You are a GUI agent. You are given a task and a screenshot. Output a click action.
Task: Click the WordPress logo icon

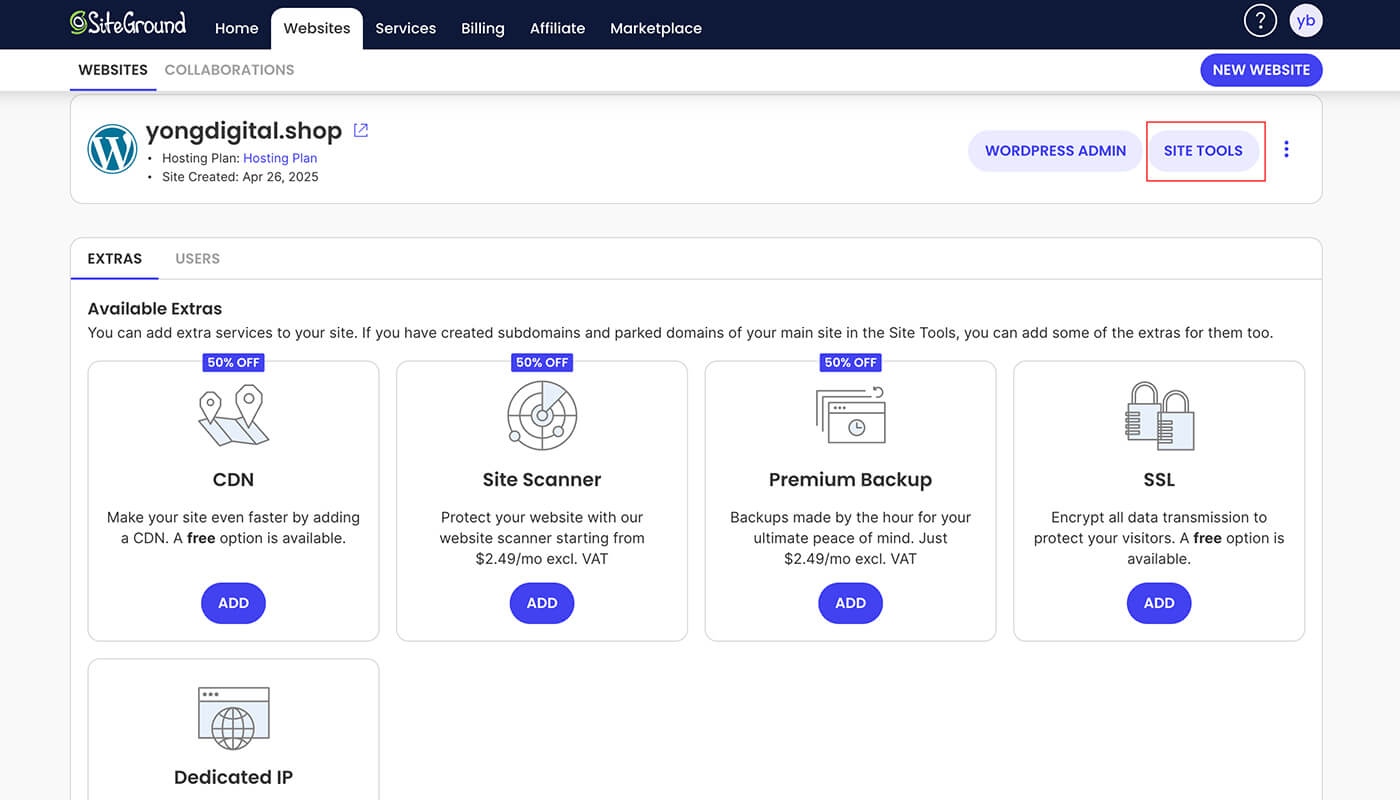tap(112, 149)
